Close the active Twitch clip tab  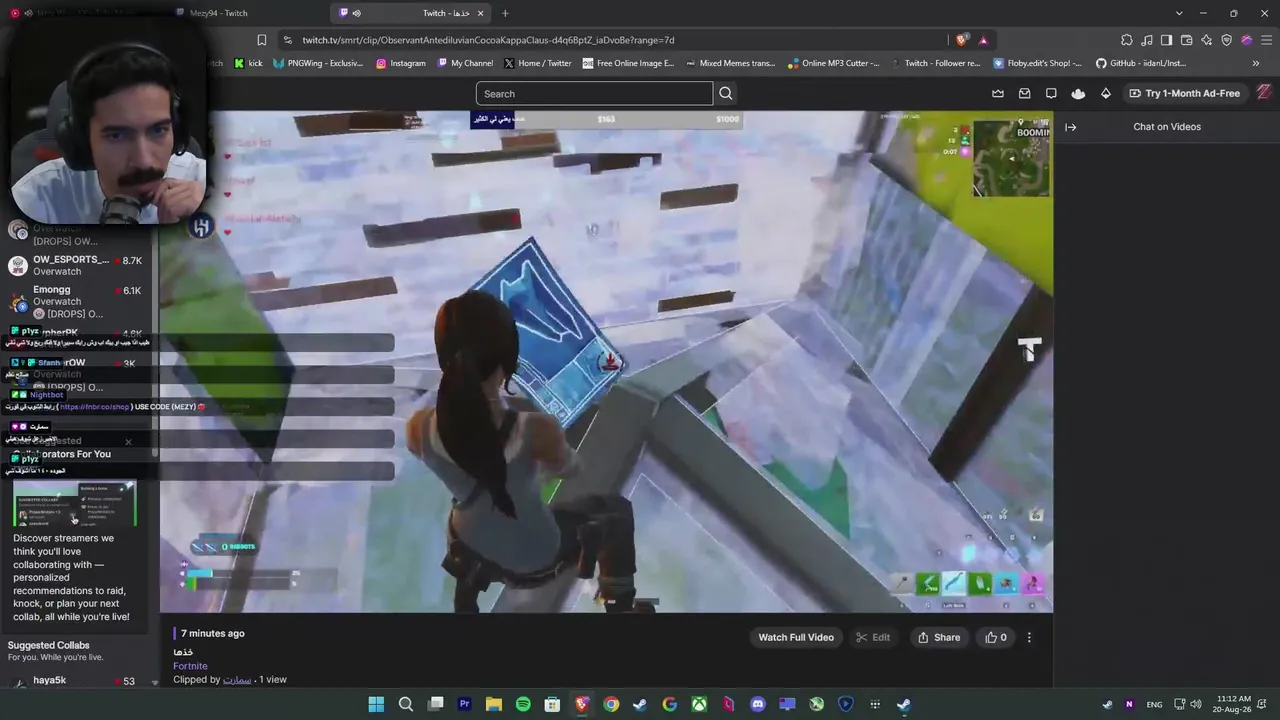[x=480, y=13]
